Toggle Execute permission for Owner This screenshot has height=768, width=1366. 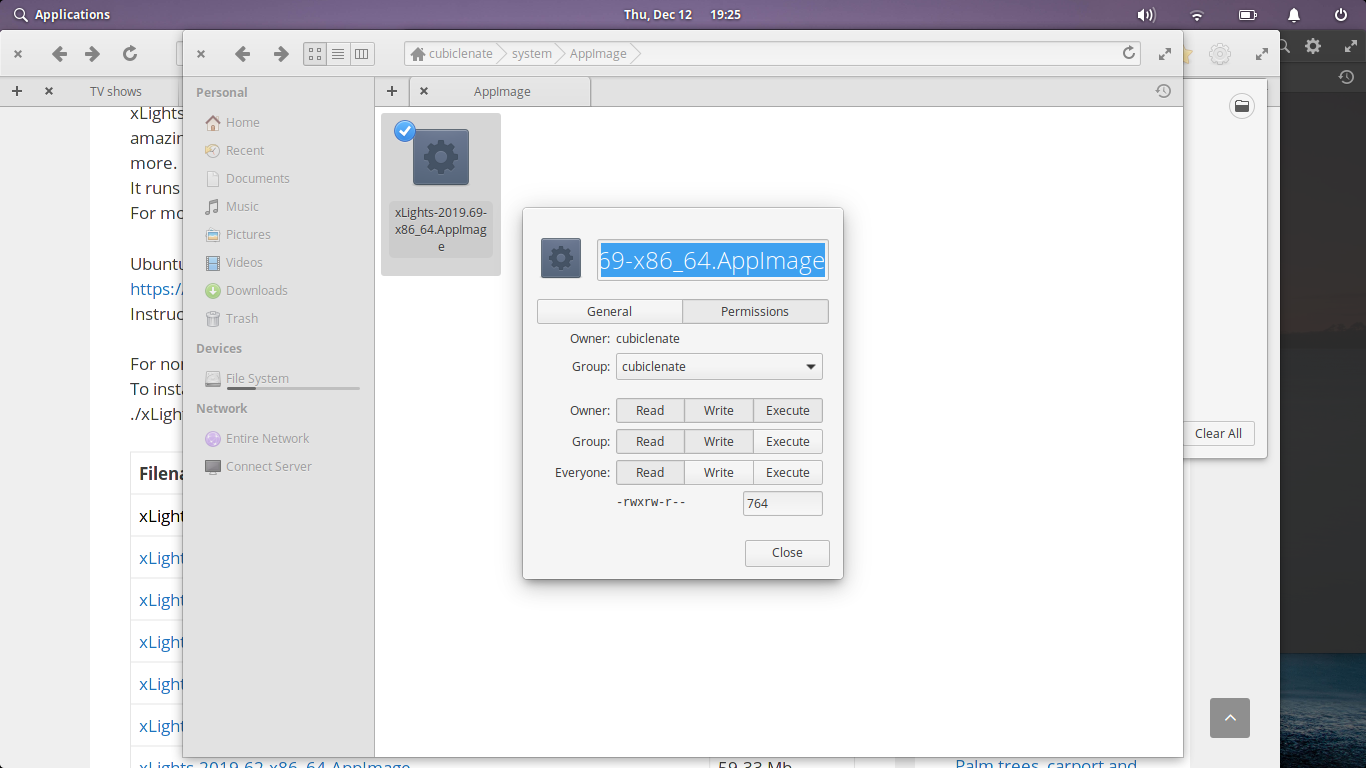point(787,410)
